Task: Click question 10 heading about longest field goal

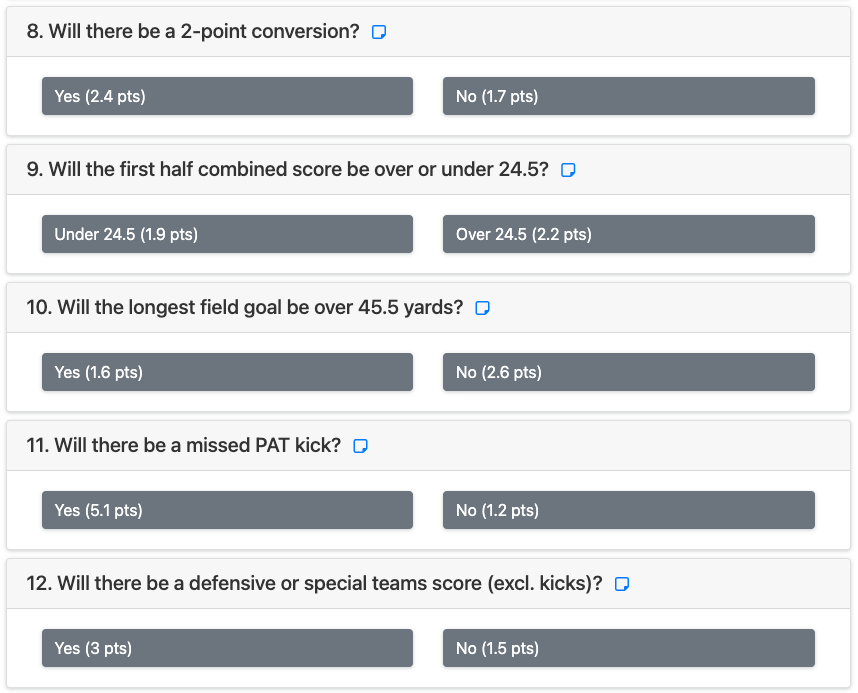Action: pyautogui.click(x=245, y=308)
